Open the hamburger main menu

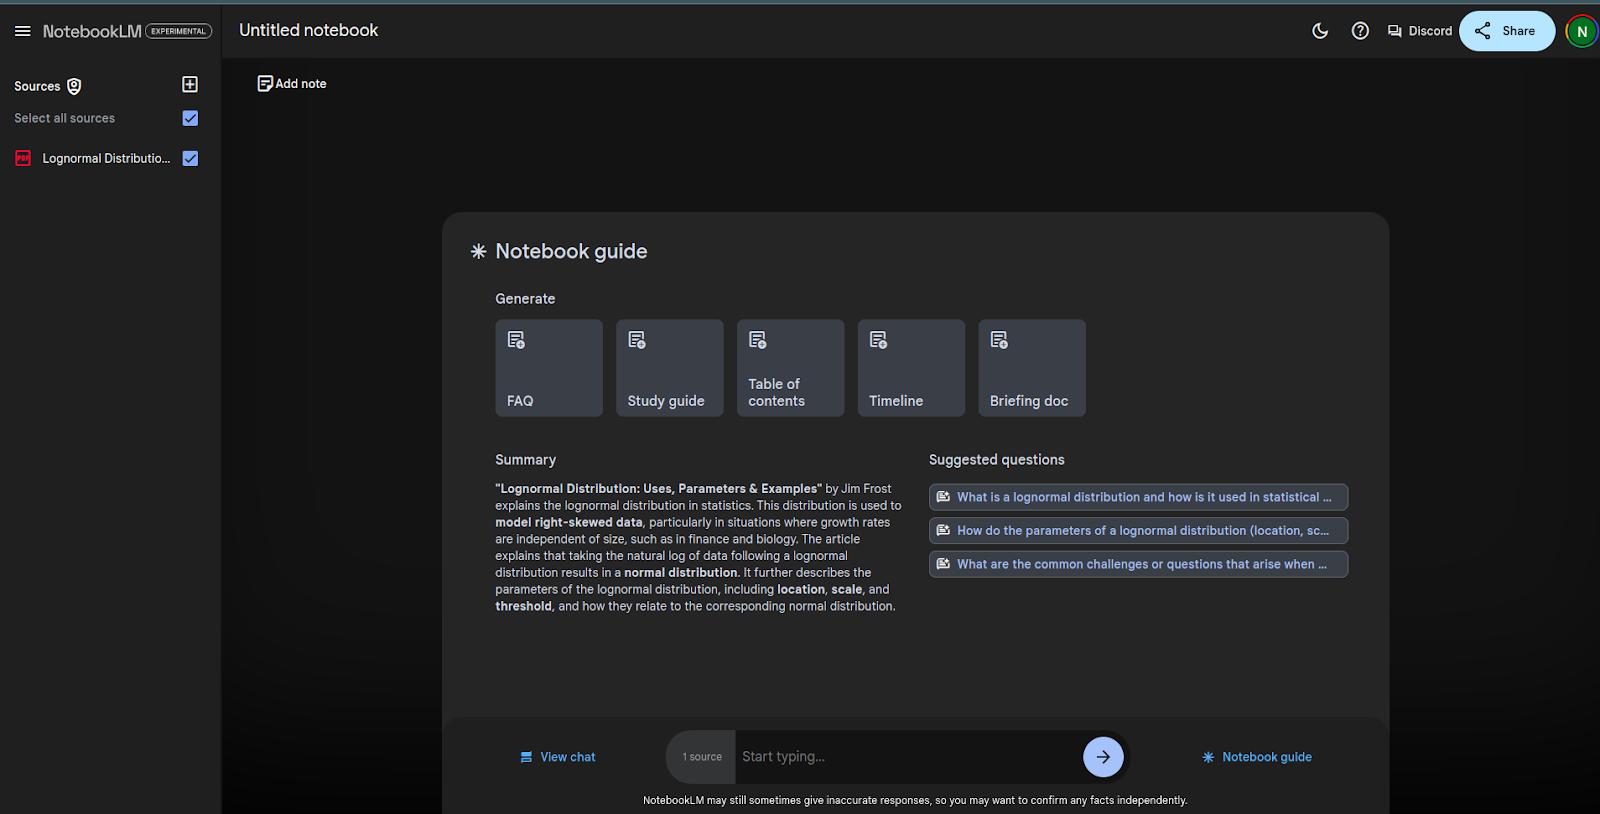click(x=22, y=31)
